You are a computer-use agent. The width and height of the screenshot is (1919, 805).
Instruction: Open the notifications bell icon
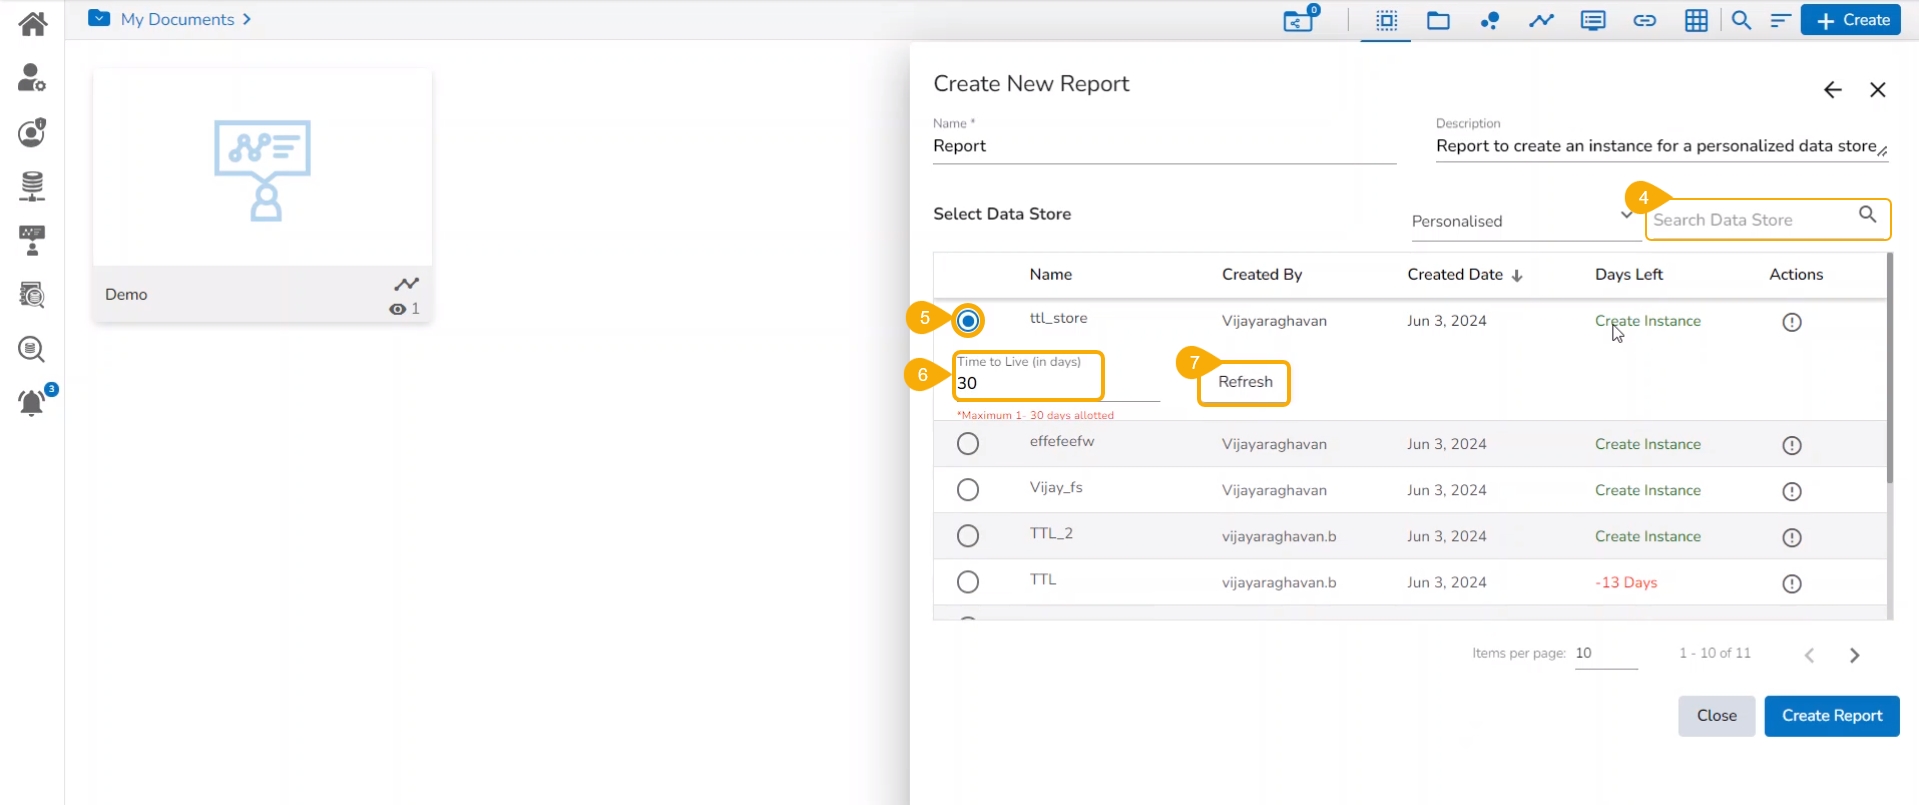pos(32,403)
